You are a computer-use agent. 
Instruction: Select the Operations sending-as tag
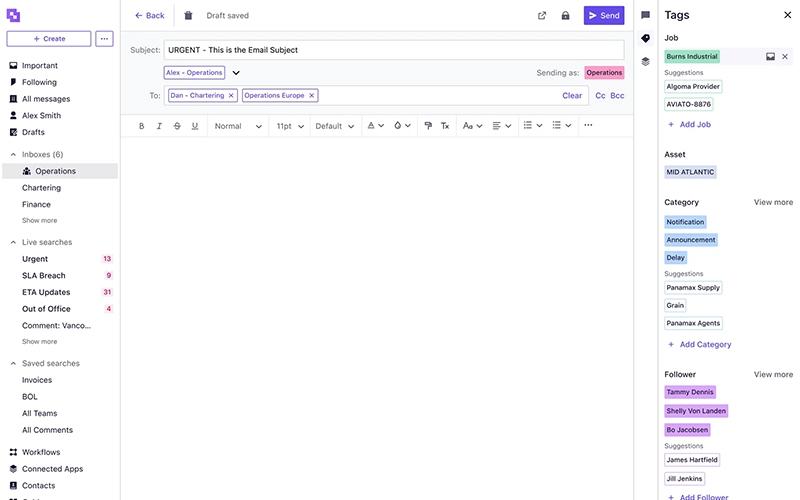pyautogui.click(x=604, y=73)
